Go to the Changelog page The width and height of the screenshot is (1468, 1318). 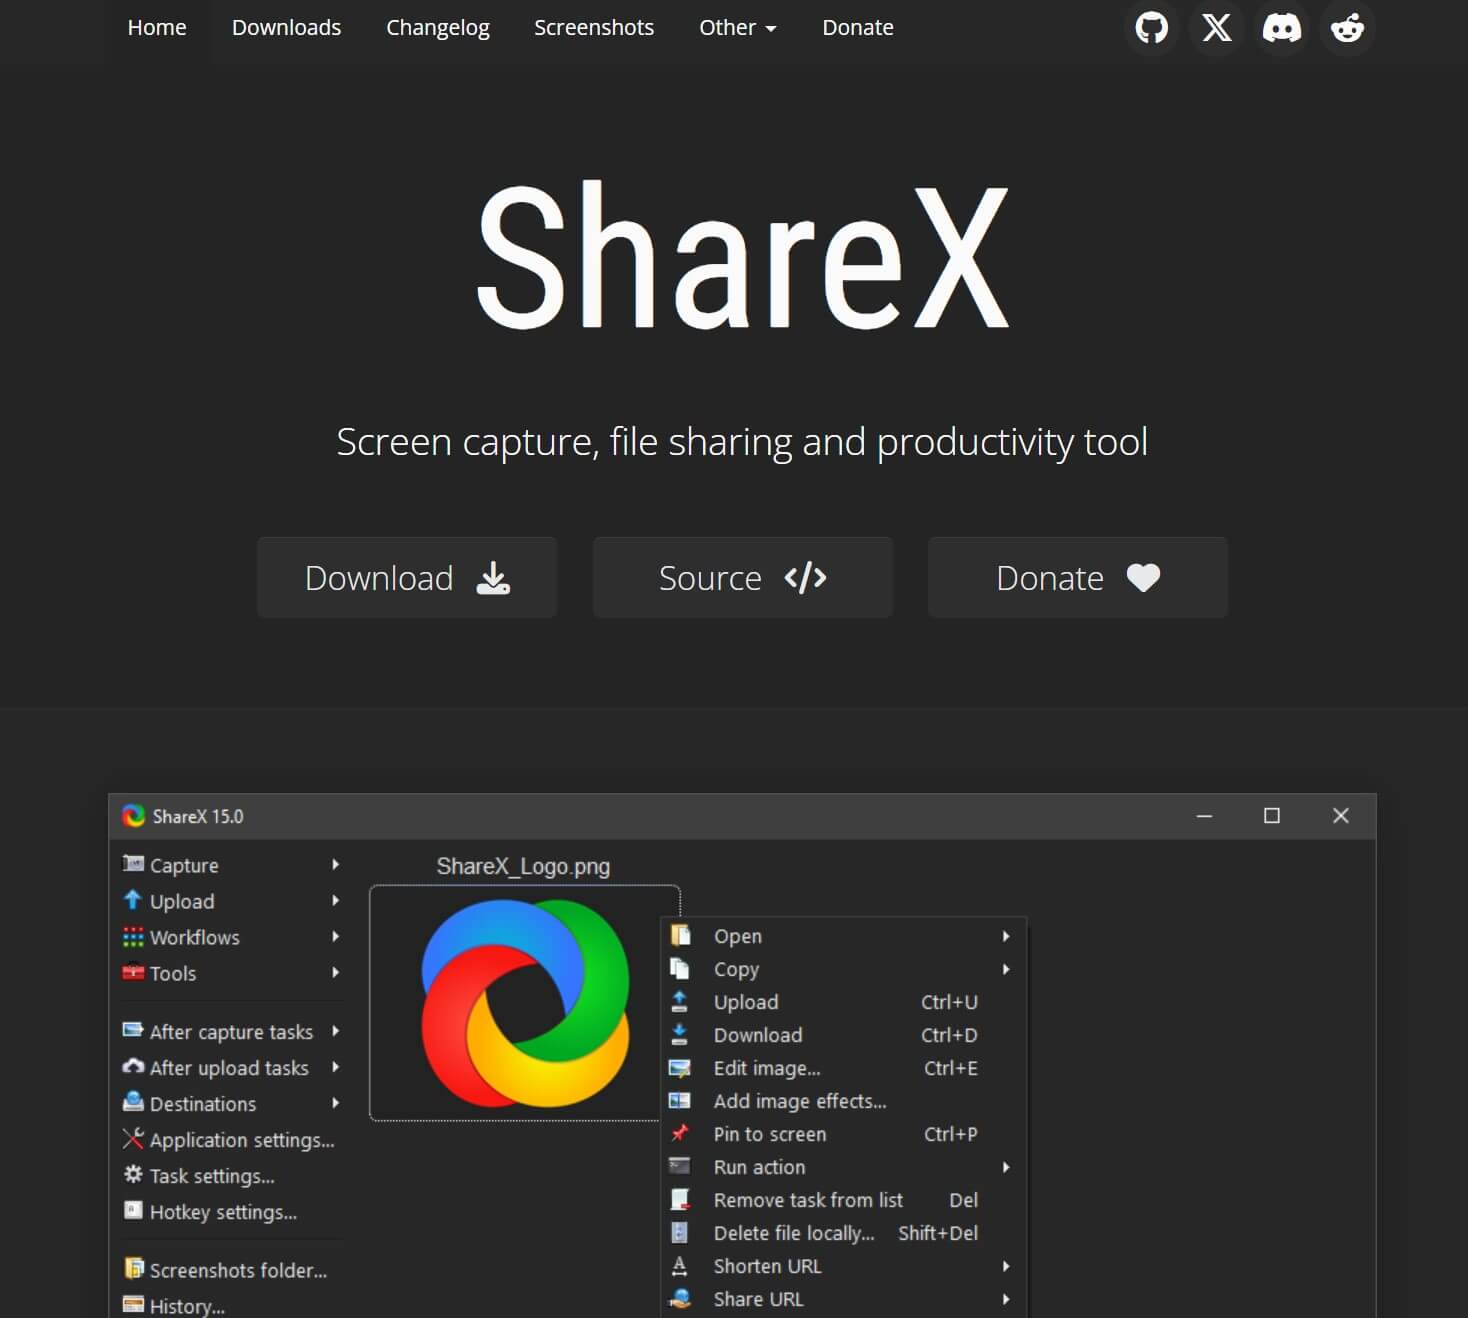click(x=437, y=27)
